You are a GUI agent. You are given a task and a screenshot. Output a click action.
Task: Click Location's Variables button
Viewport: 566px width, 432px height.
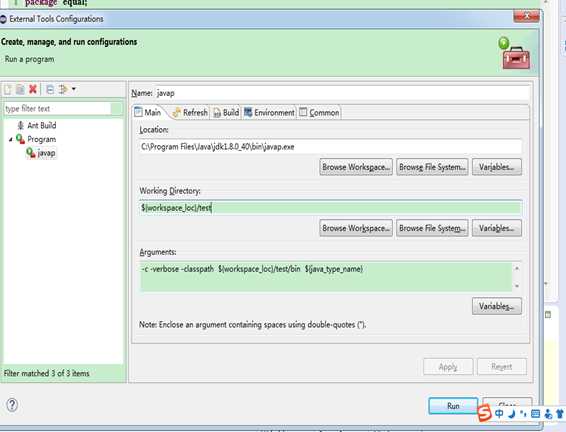coord(497,167)
